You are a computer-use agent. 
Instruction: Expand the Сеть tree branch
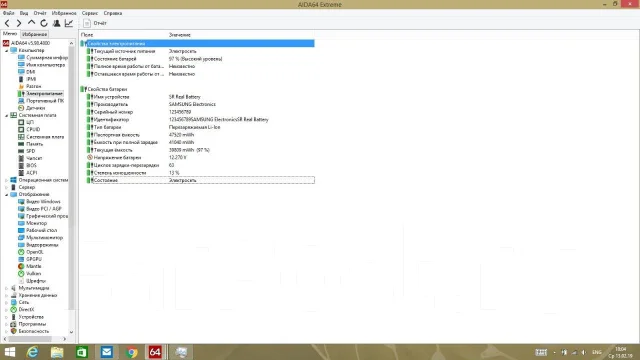click(x=7, y=302)
